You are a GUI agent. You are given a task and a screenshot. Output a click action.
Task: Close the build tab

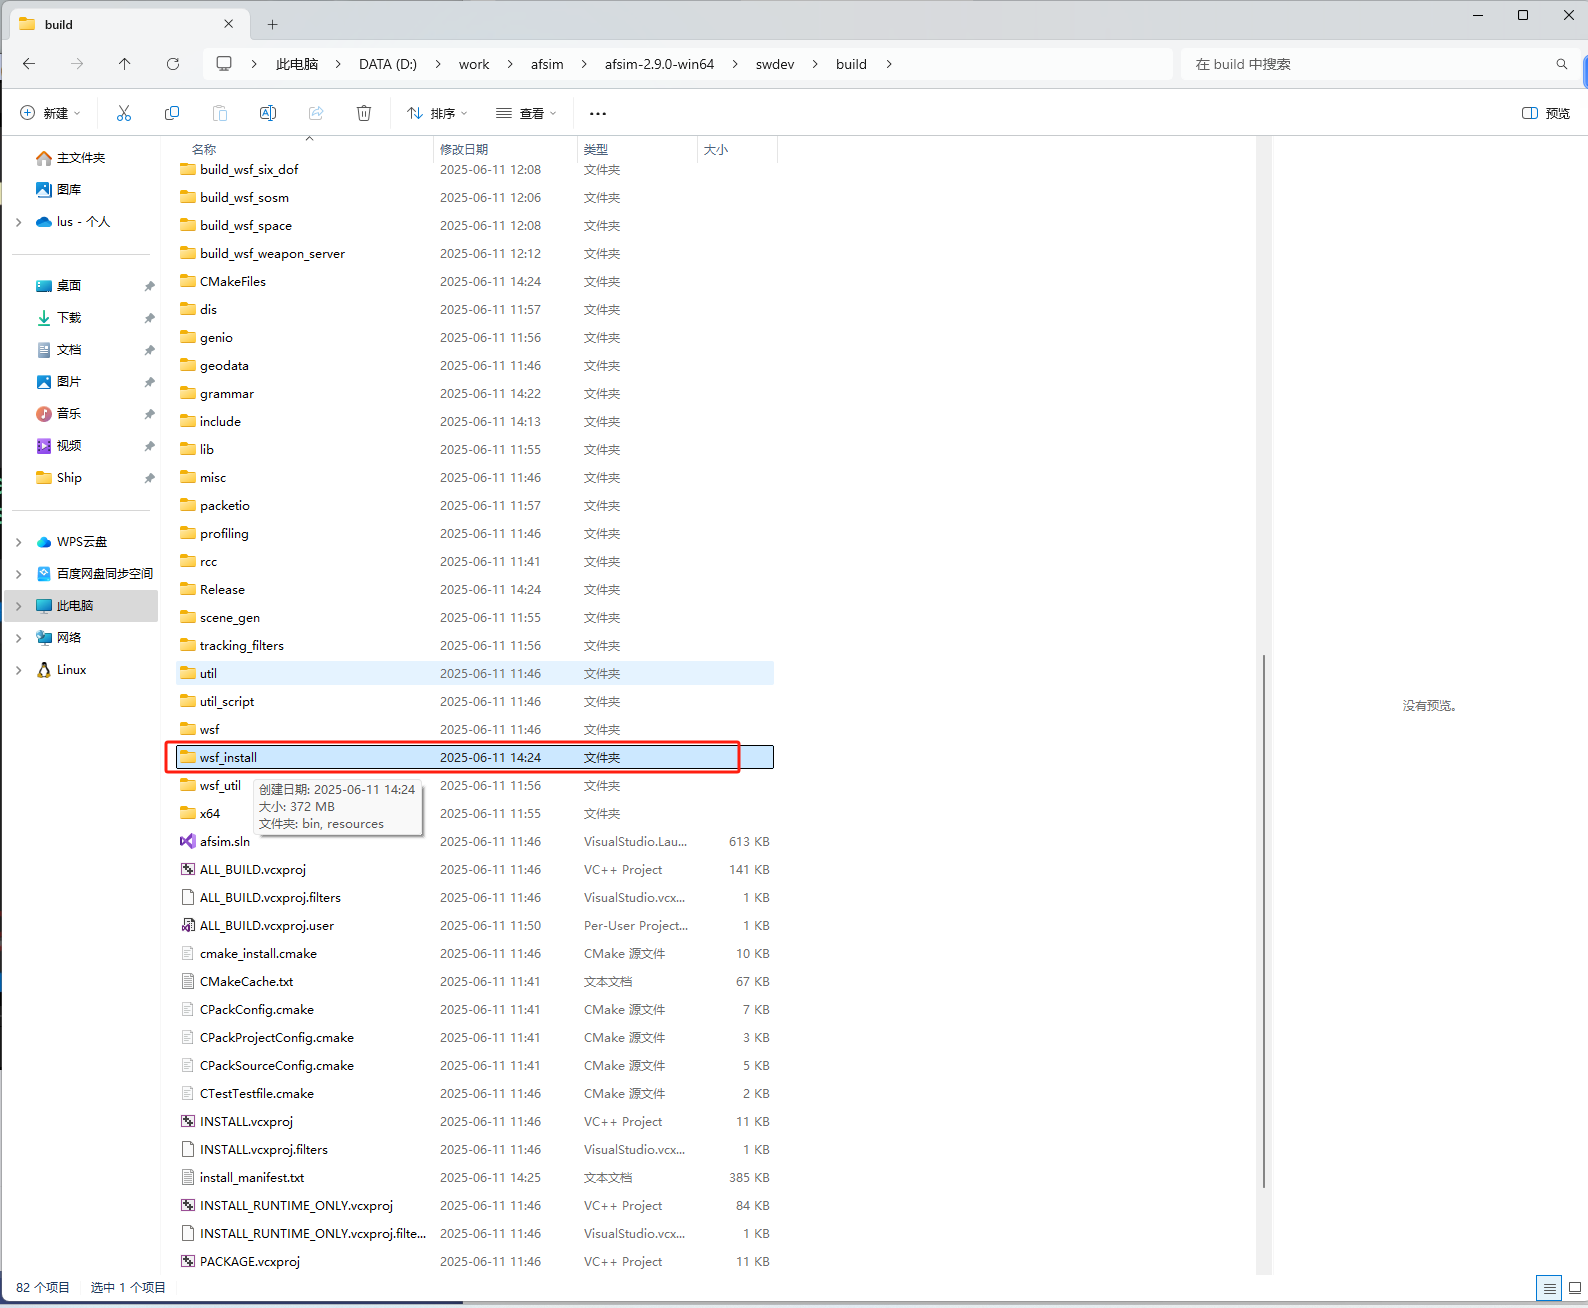[229, 24]
